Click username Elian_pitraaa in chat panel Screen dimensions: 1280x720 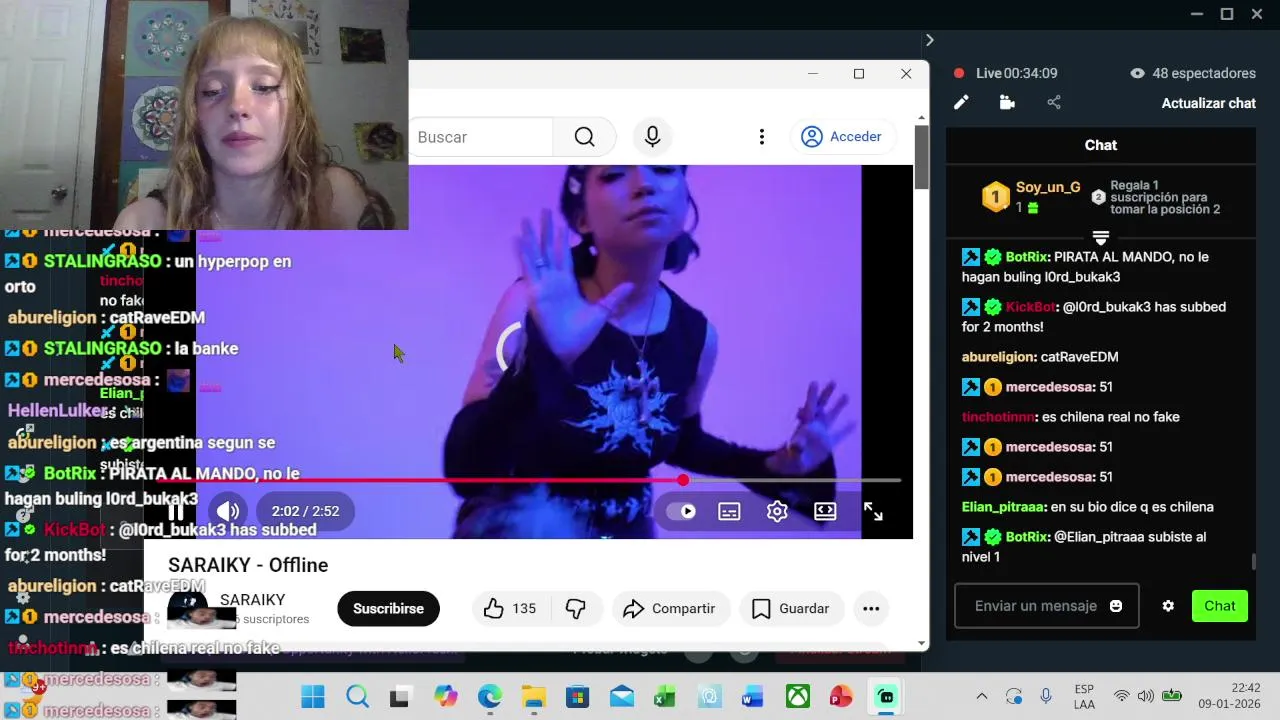tap(1003, 507)
